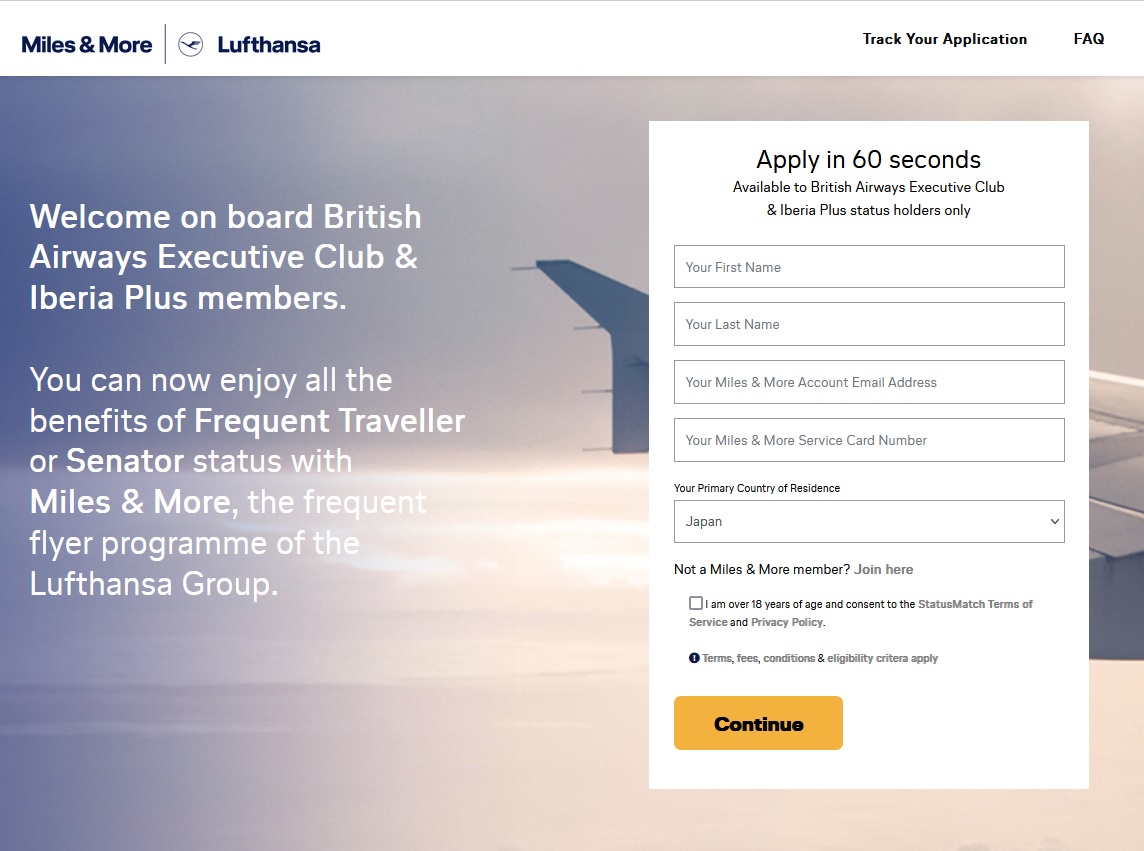
Task: Open StatusMatch Terms of Service link
Action: pyautogui.click(x=975, y=604)
